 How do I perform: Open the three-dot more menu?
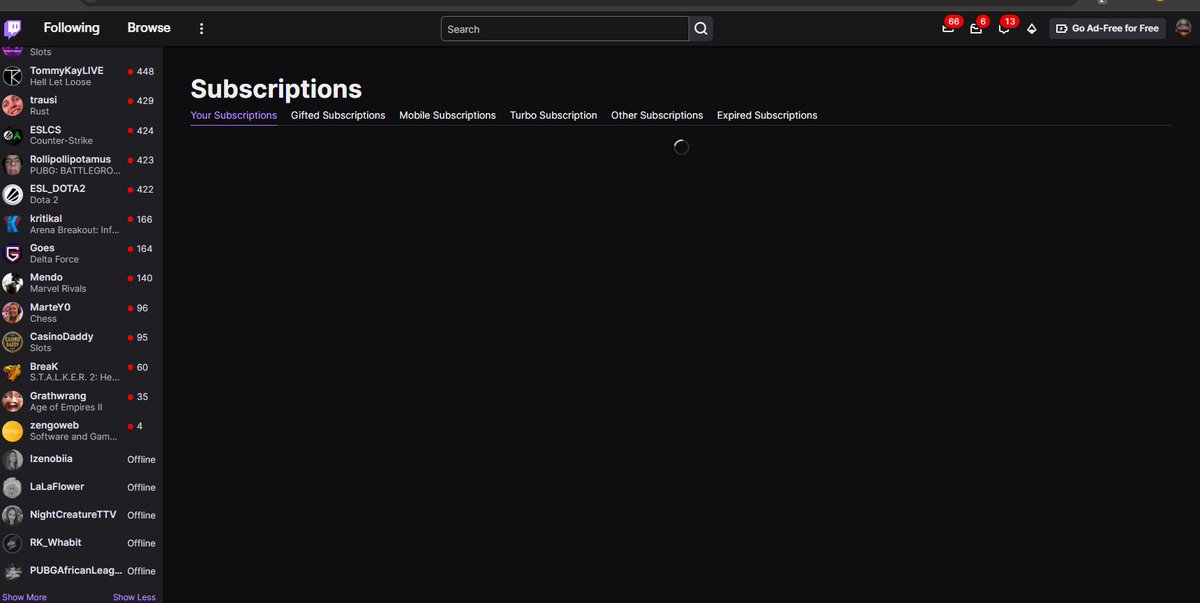(202, 29)
